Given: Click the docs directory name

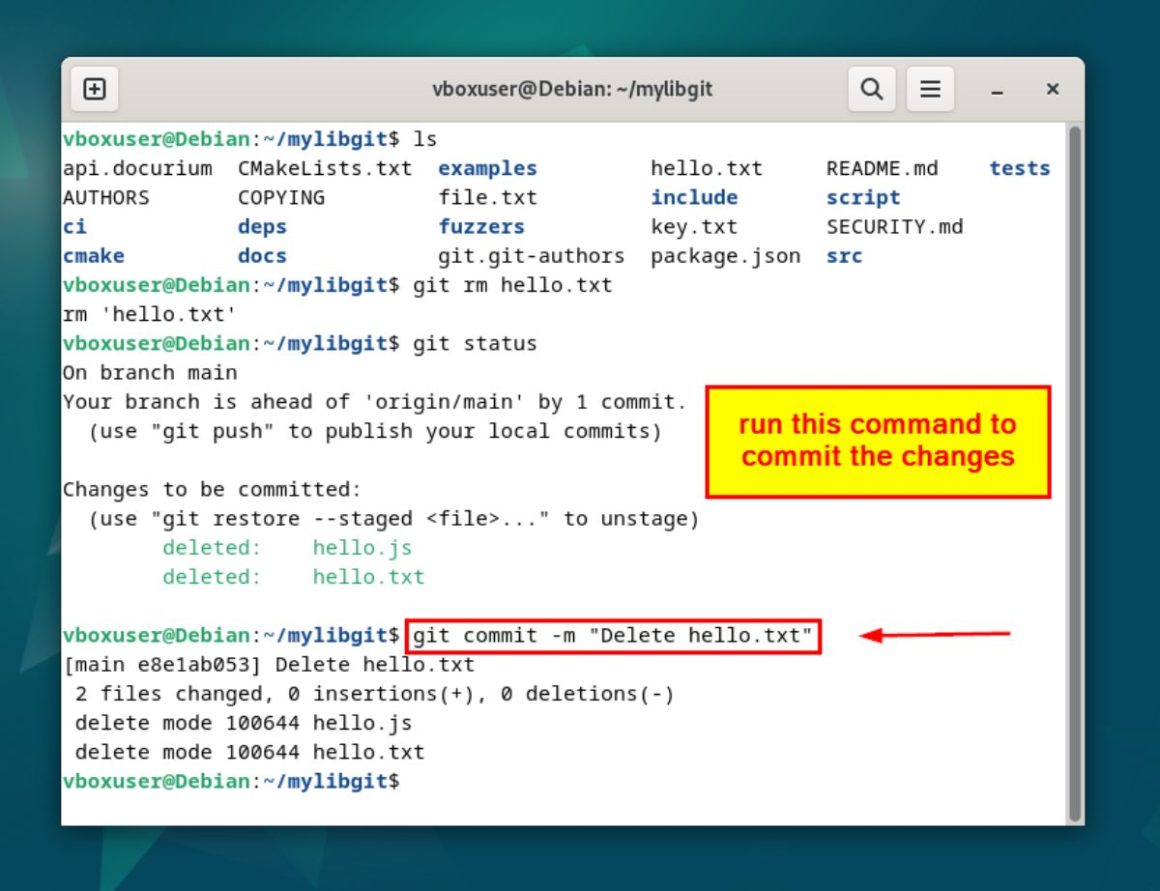Looking at the screenshot, I should point(262,256).
